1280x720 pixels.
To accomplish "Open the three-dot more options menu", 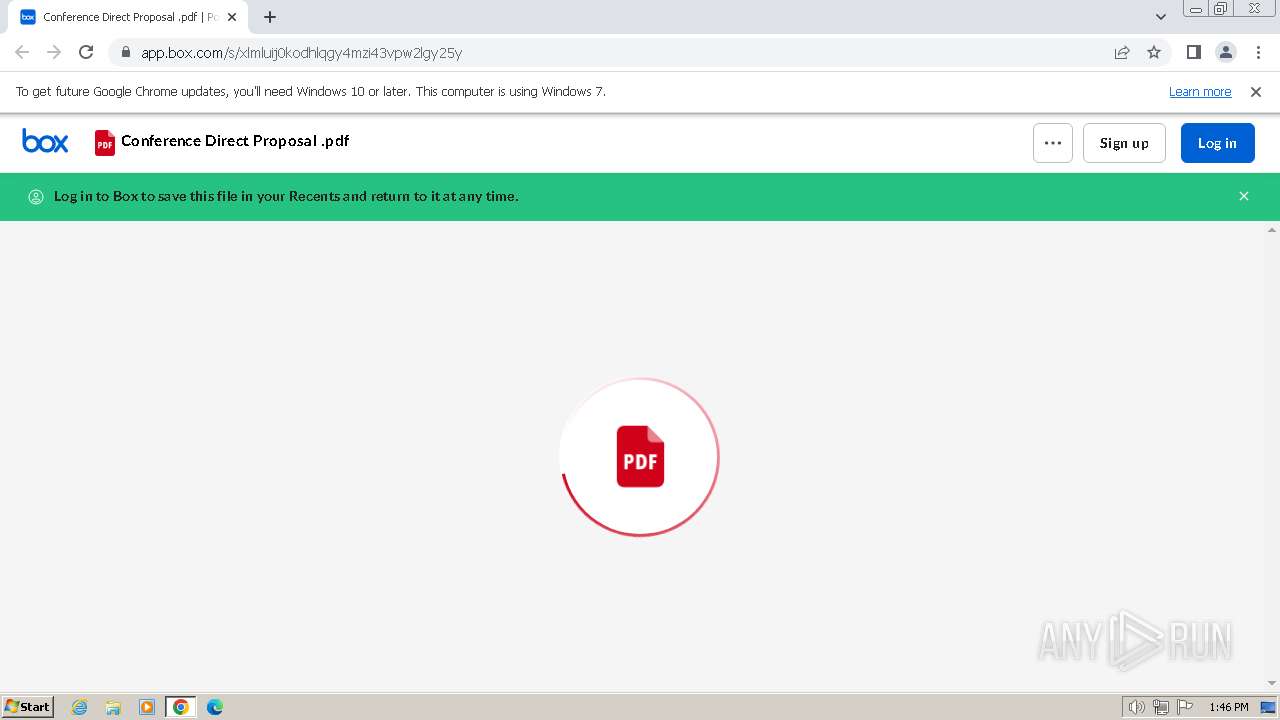I will point(1053,143).
